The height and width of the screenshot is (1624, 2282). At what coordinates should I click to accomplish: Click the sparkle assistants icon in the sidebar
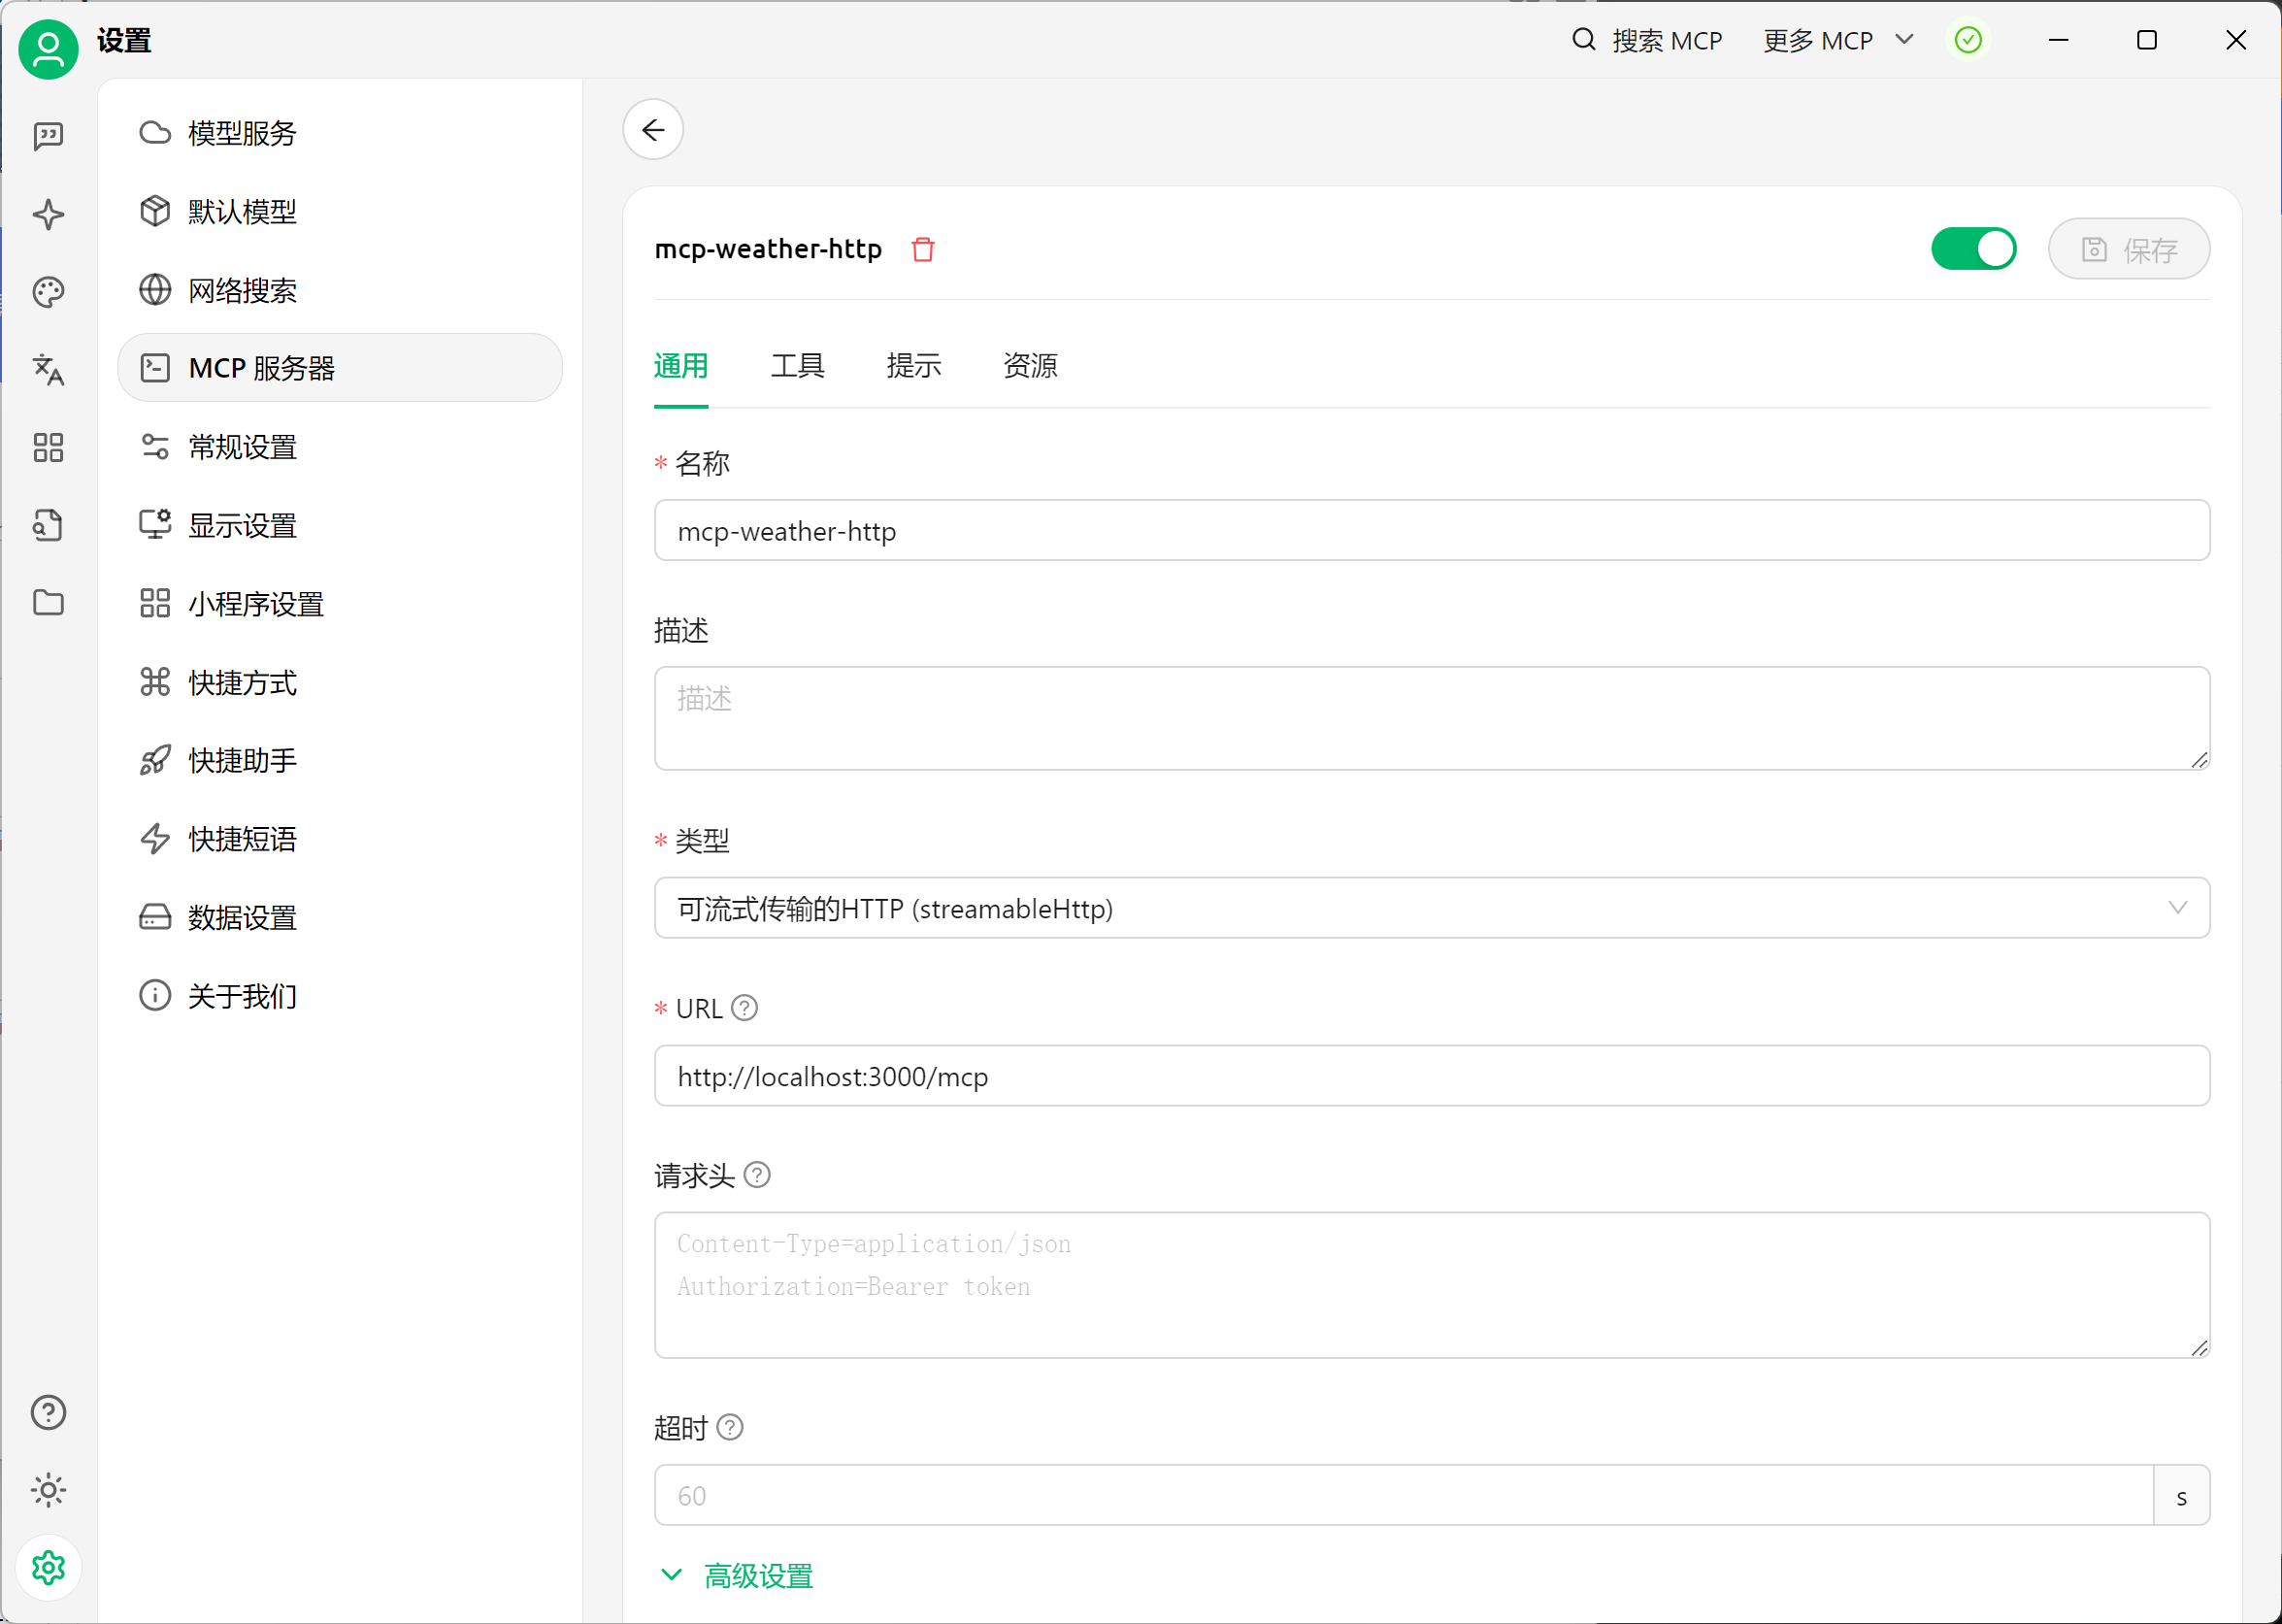pyautogui.click(x=48, y=214)
